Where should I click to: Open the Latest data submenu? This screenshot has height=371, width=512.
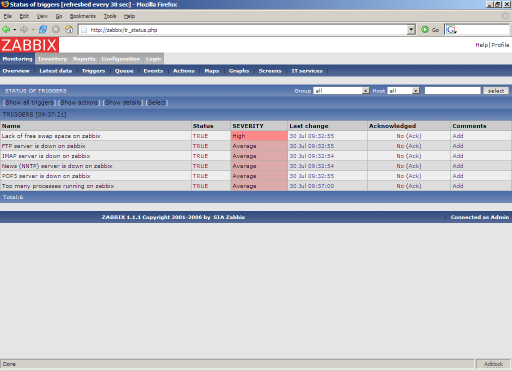56,71
